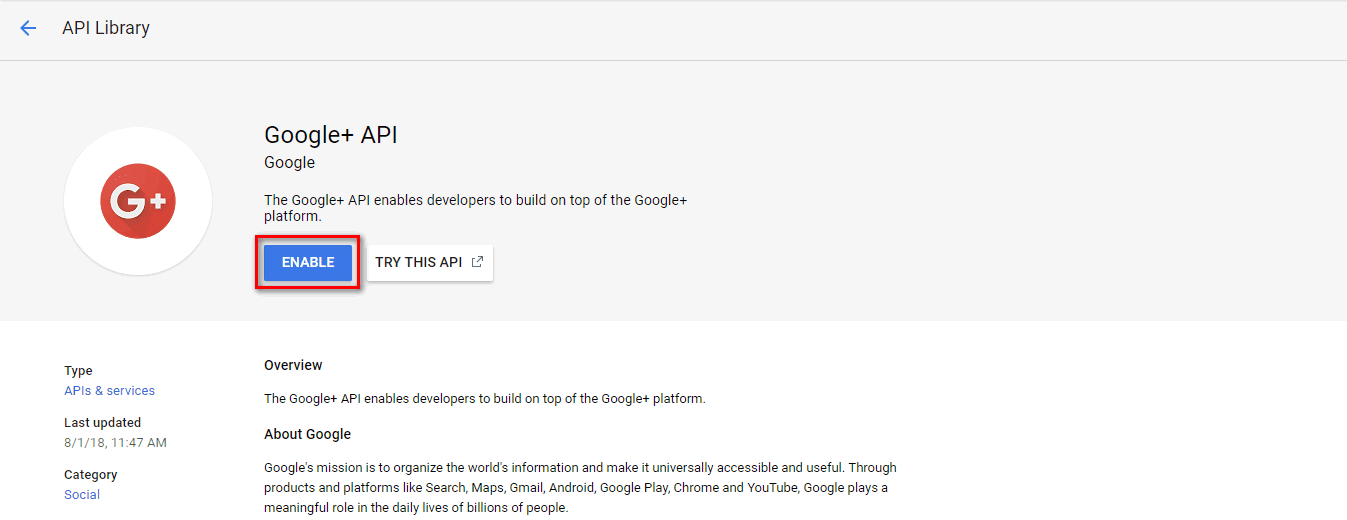1347x520 pixels.
Task: Enable the Google+ API
Action: [x=308, y=262]
